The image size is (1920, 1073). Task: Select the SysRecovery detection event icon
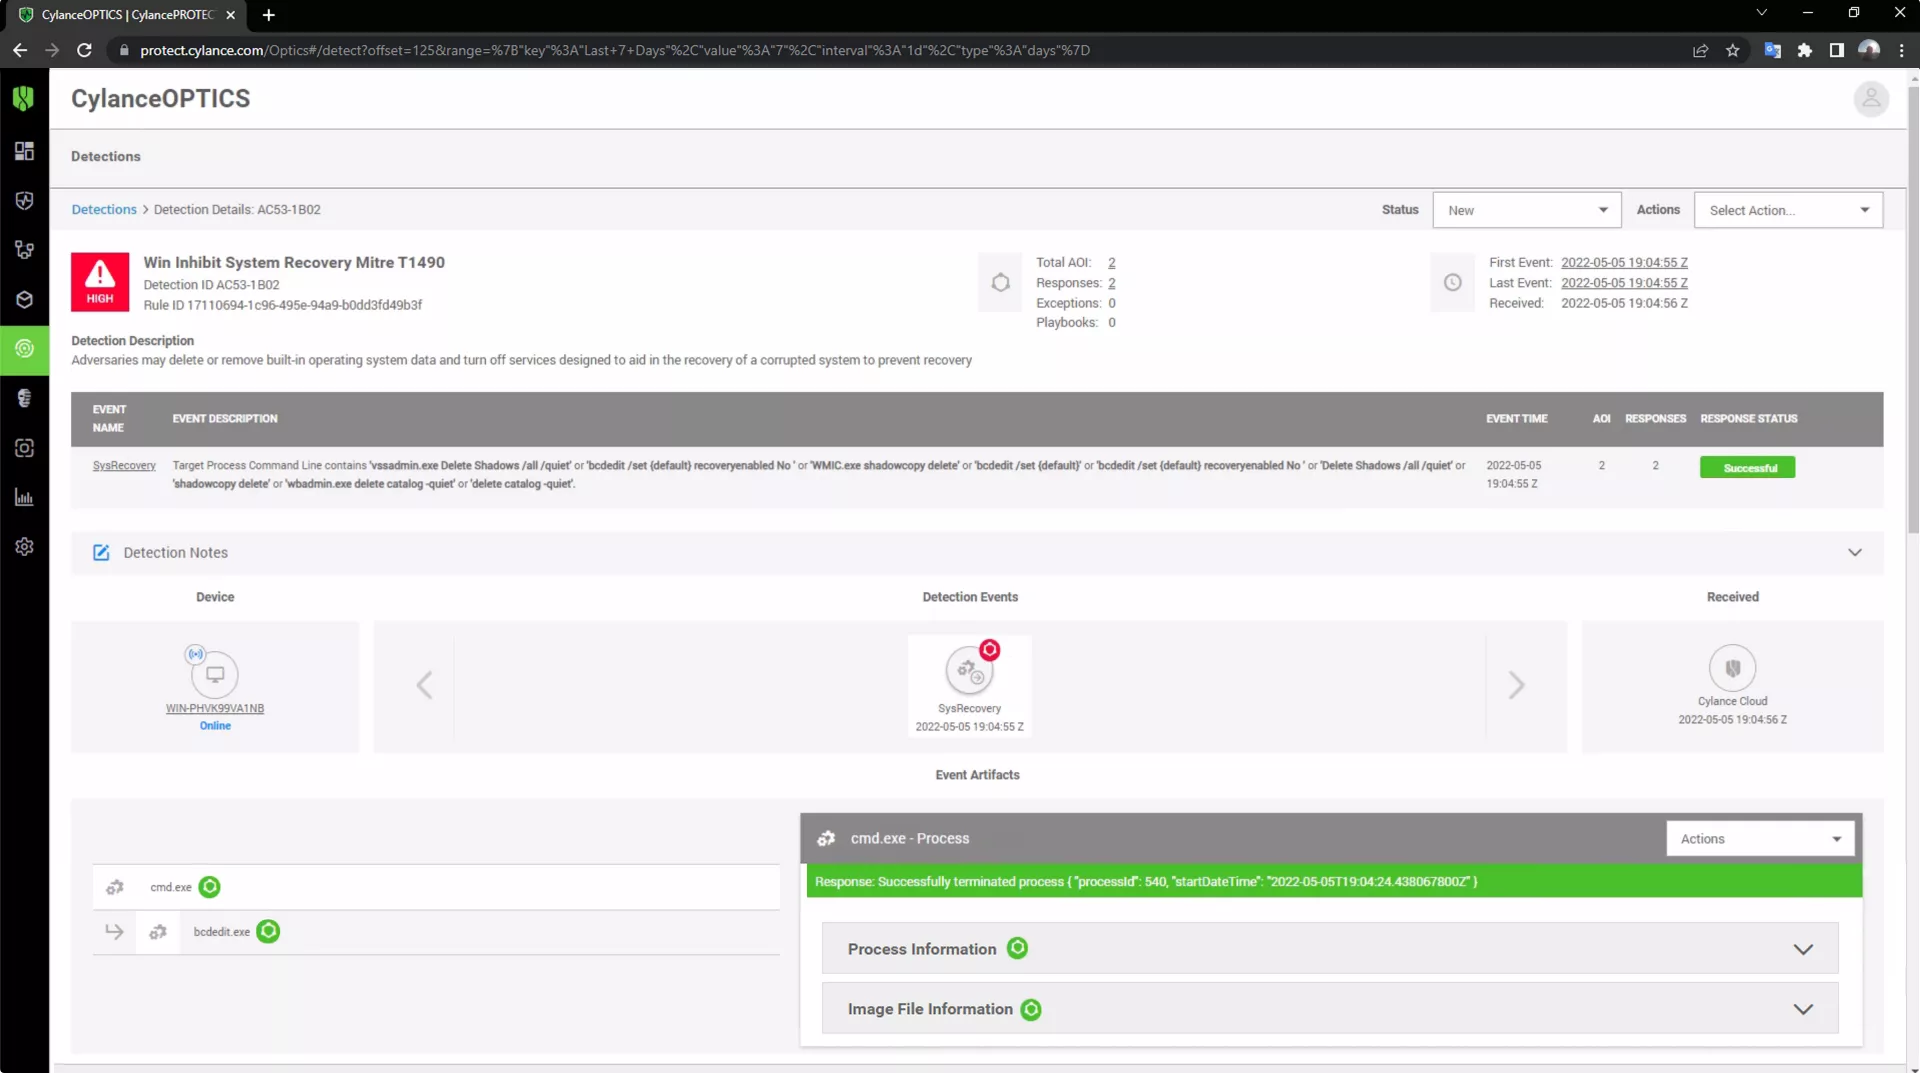969,669
